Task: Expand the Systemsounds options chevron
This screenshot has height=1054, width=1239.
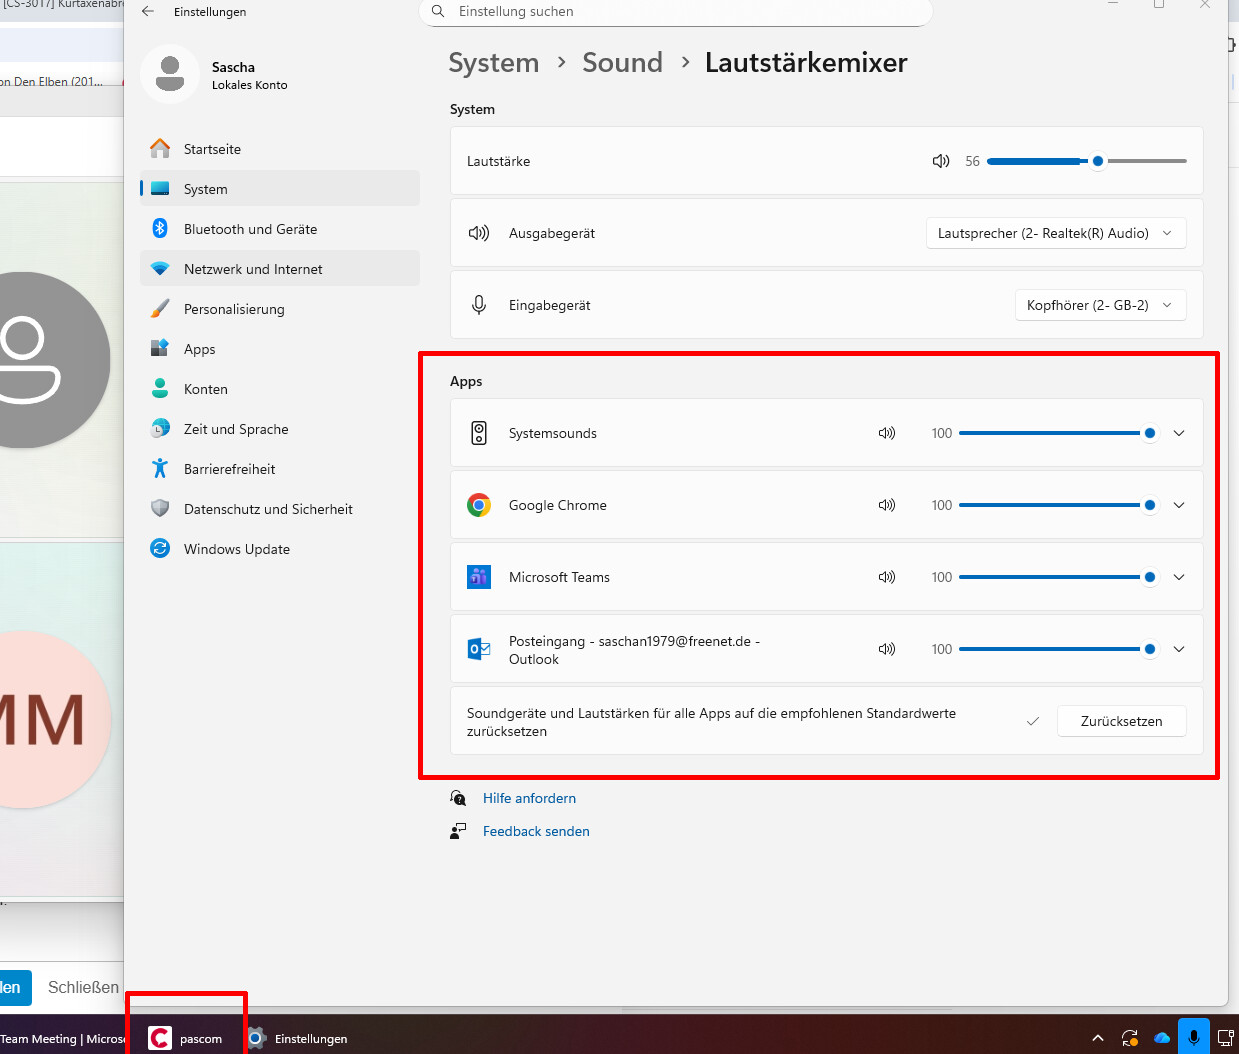Action: coord(1179,433)
